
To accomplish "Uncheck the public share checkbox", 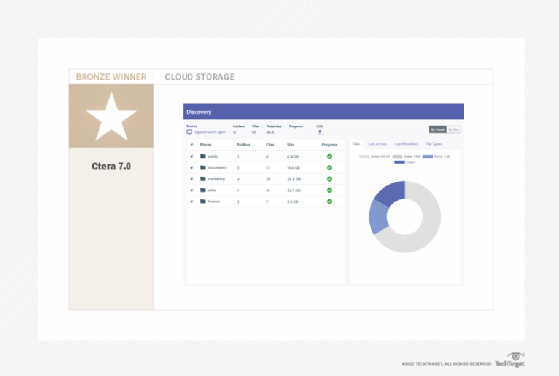I will pos(192,156).
